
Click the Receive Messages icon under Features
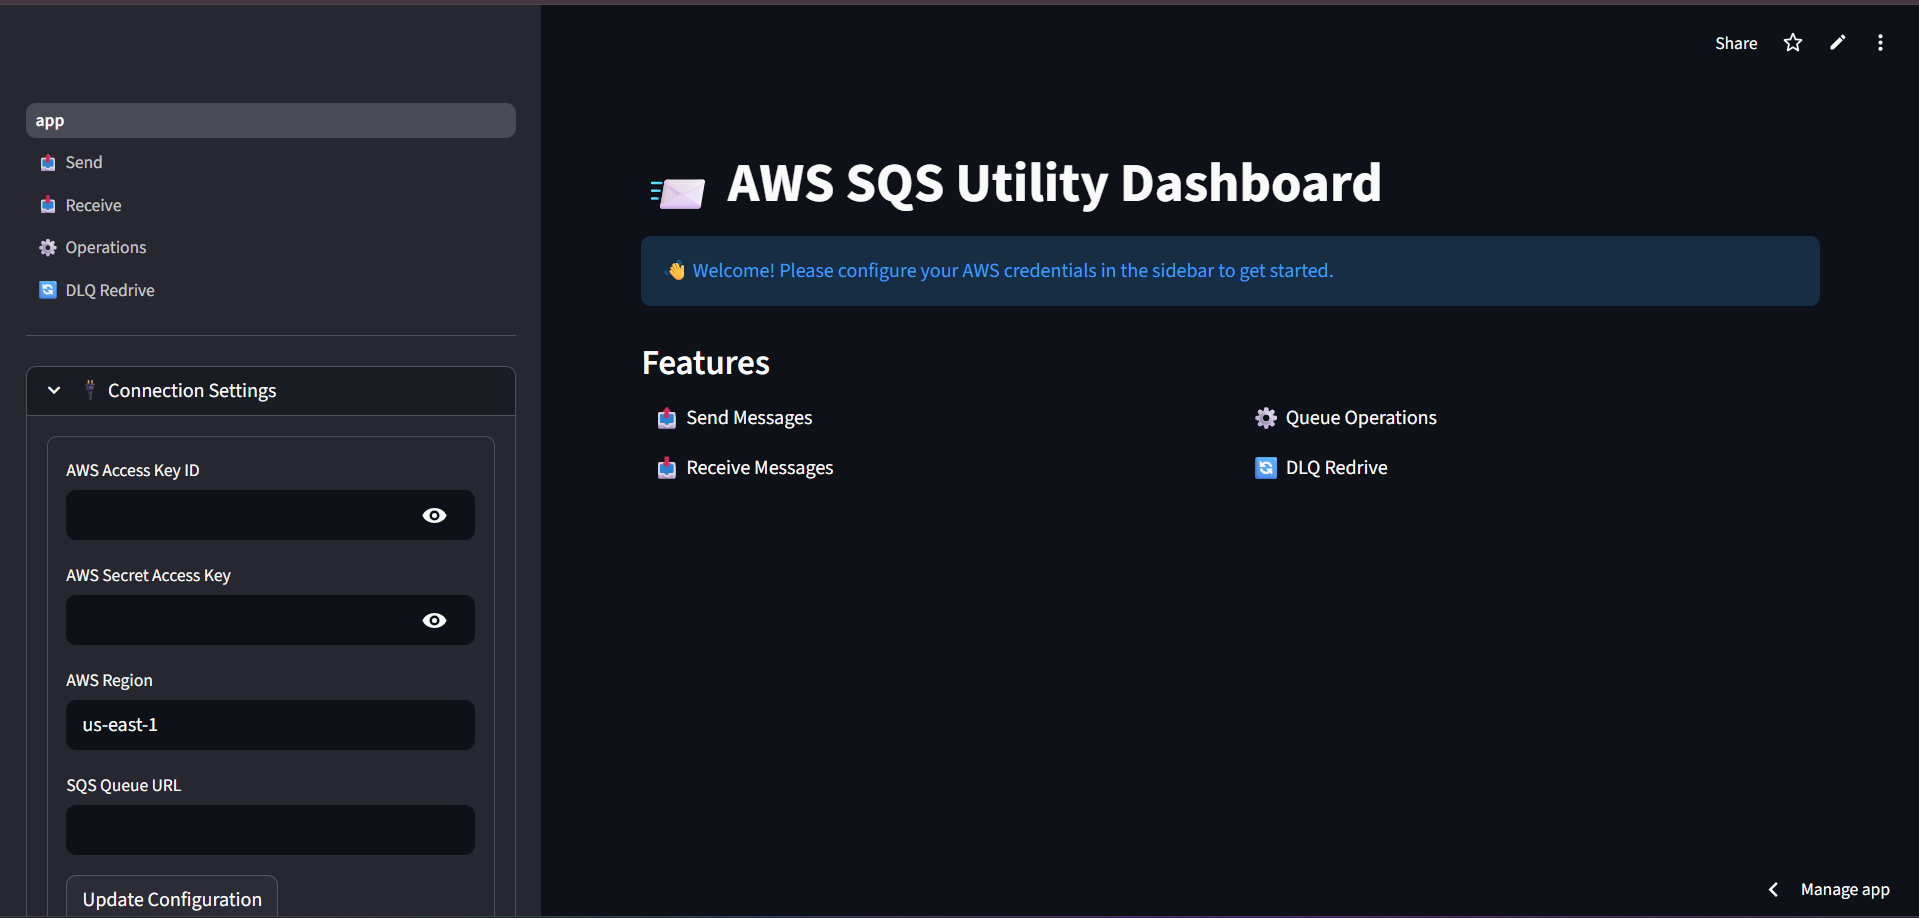click(x=666, y=467)
